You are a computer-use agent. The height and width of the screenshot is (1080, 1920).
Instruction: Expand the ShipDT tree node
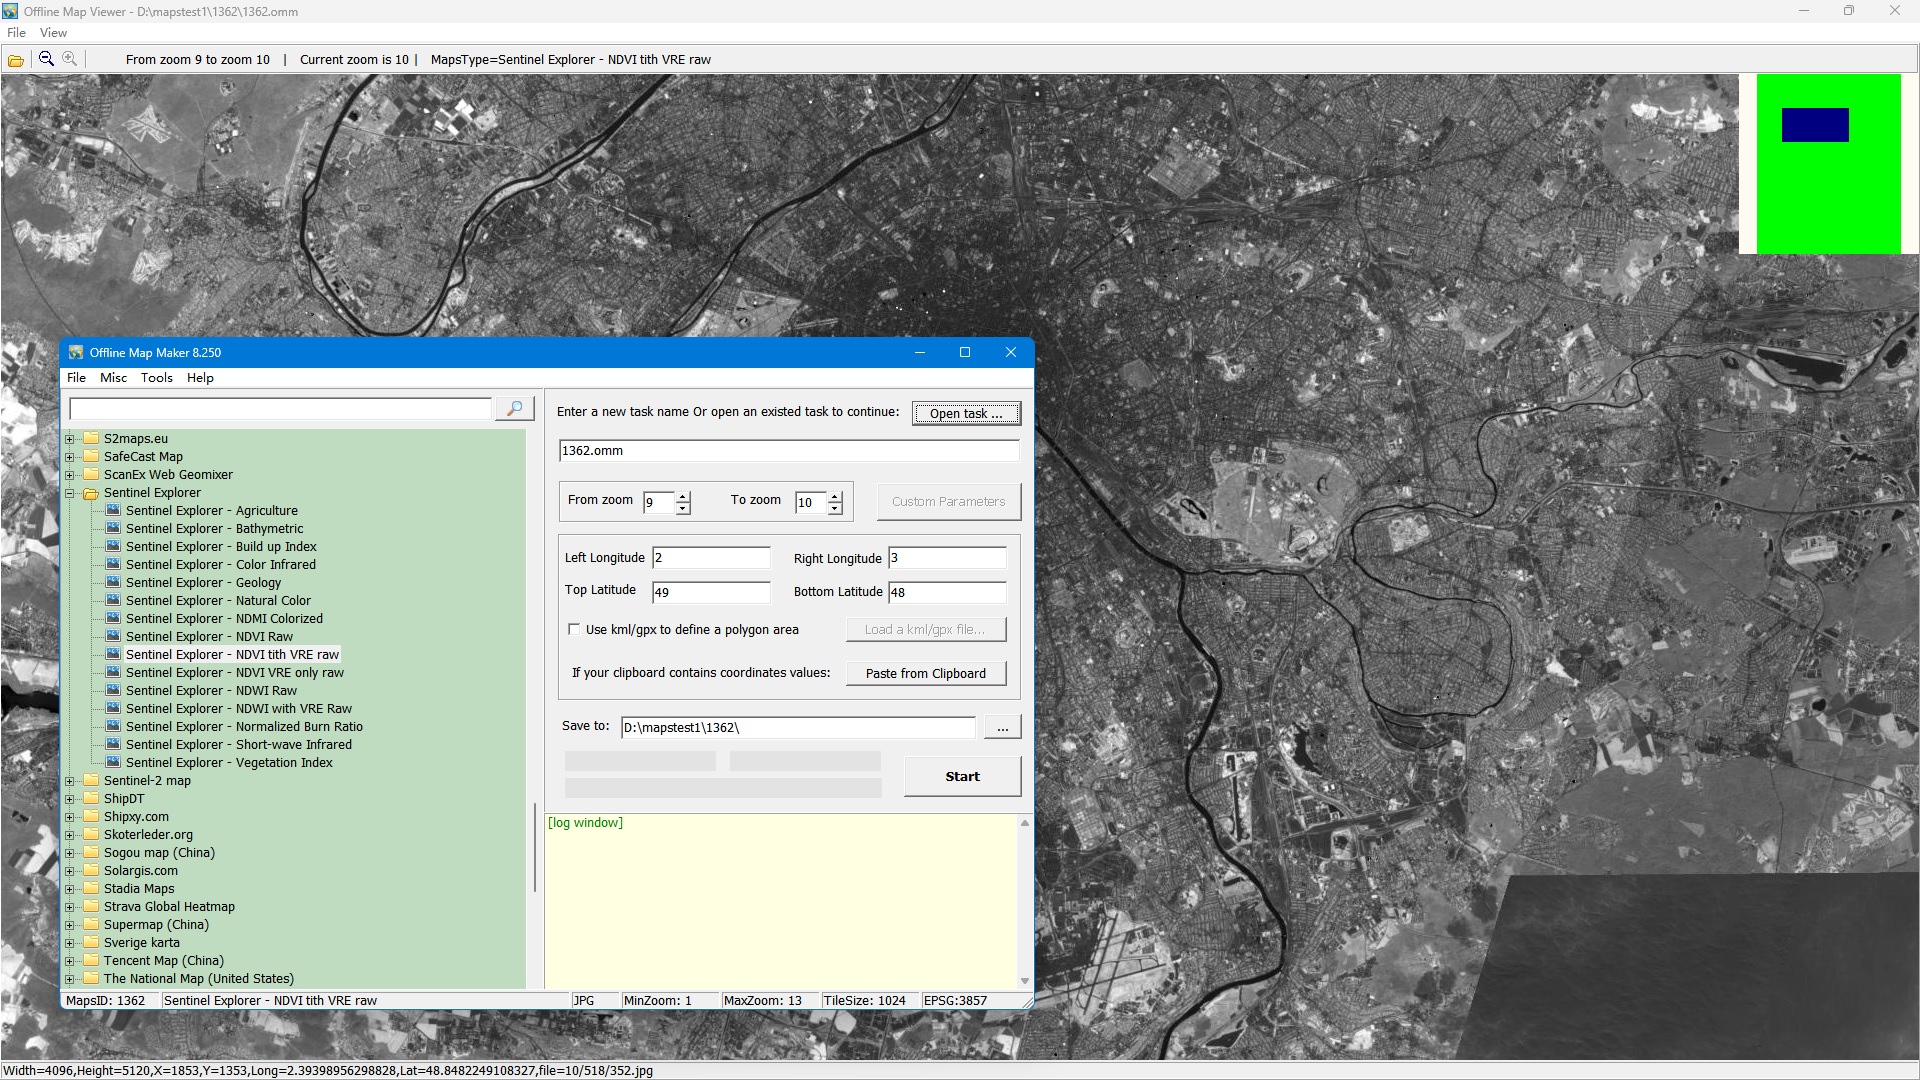click(70, 799)
